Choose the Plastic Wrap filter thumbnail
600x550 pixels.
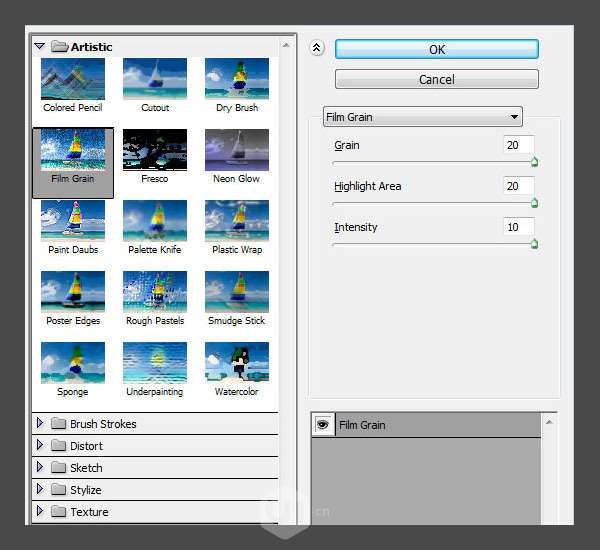[237, 221]
